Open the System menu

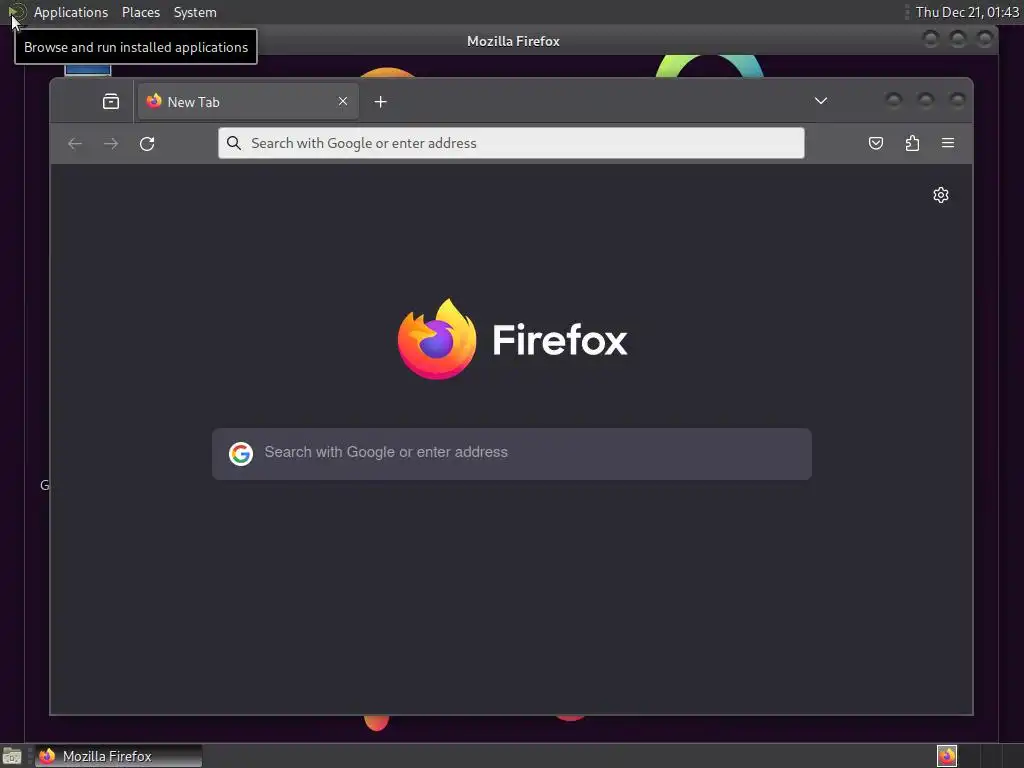pos(195,12)
